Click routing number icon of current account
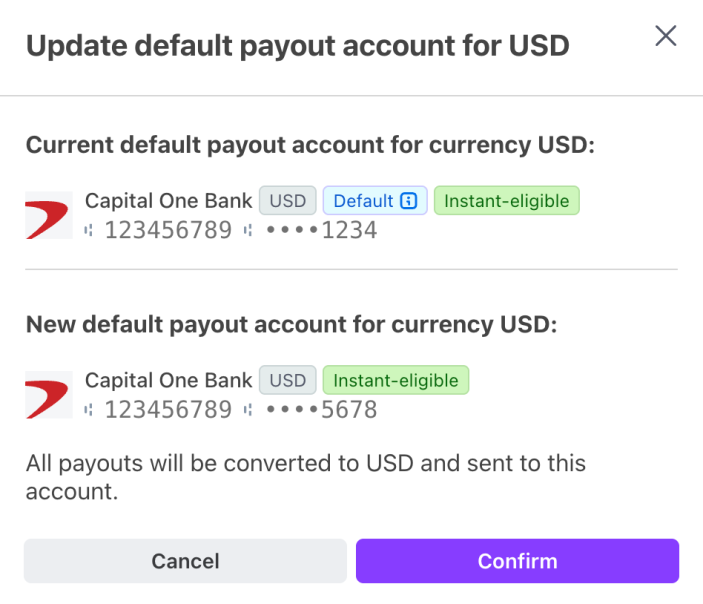703x604 pixels. point(89,230)
